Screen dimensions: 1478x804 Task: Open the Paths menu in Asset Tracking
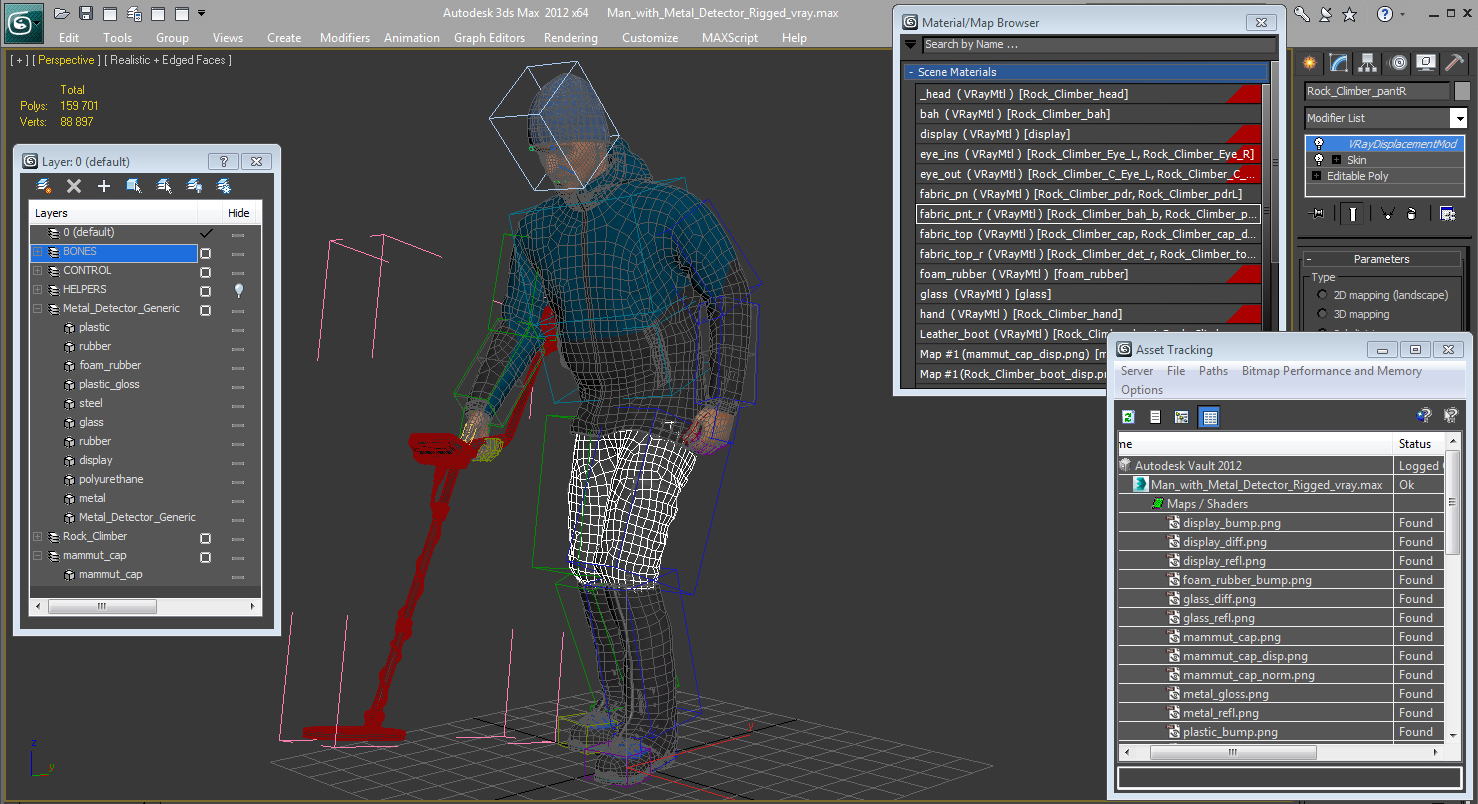(x=1213, y=371)
